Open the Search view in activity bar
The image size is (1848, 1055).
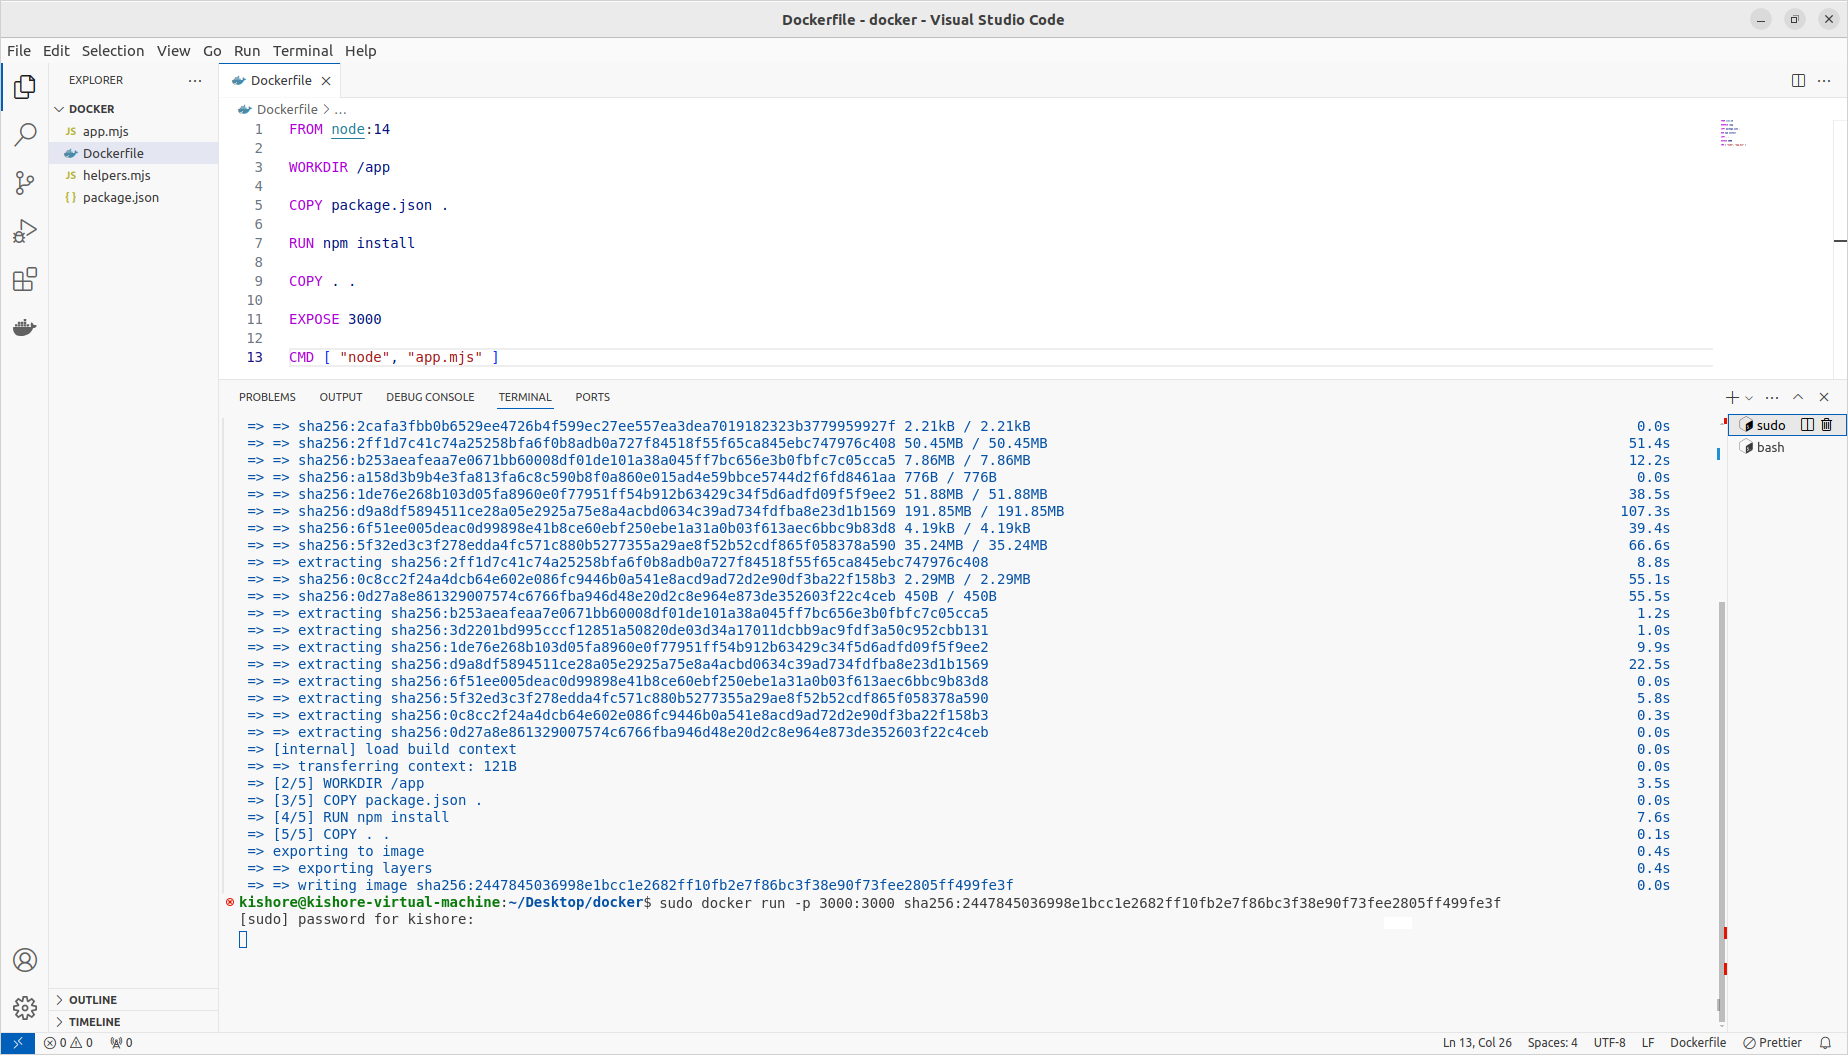coord(25,135)
